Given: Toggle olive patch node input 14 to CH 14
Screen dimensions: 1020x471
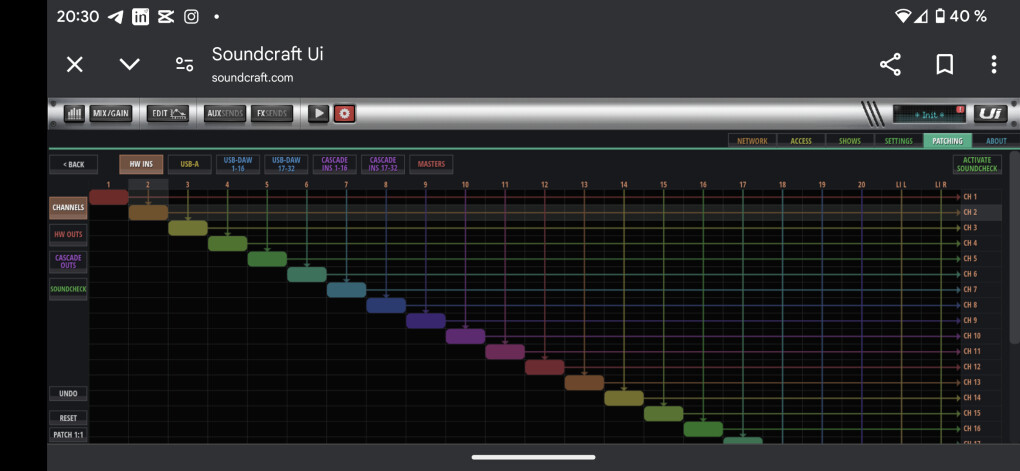Looking at the screenshot, I should coord(624,398).
